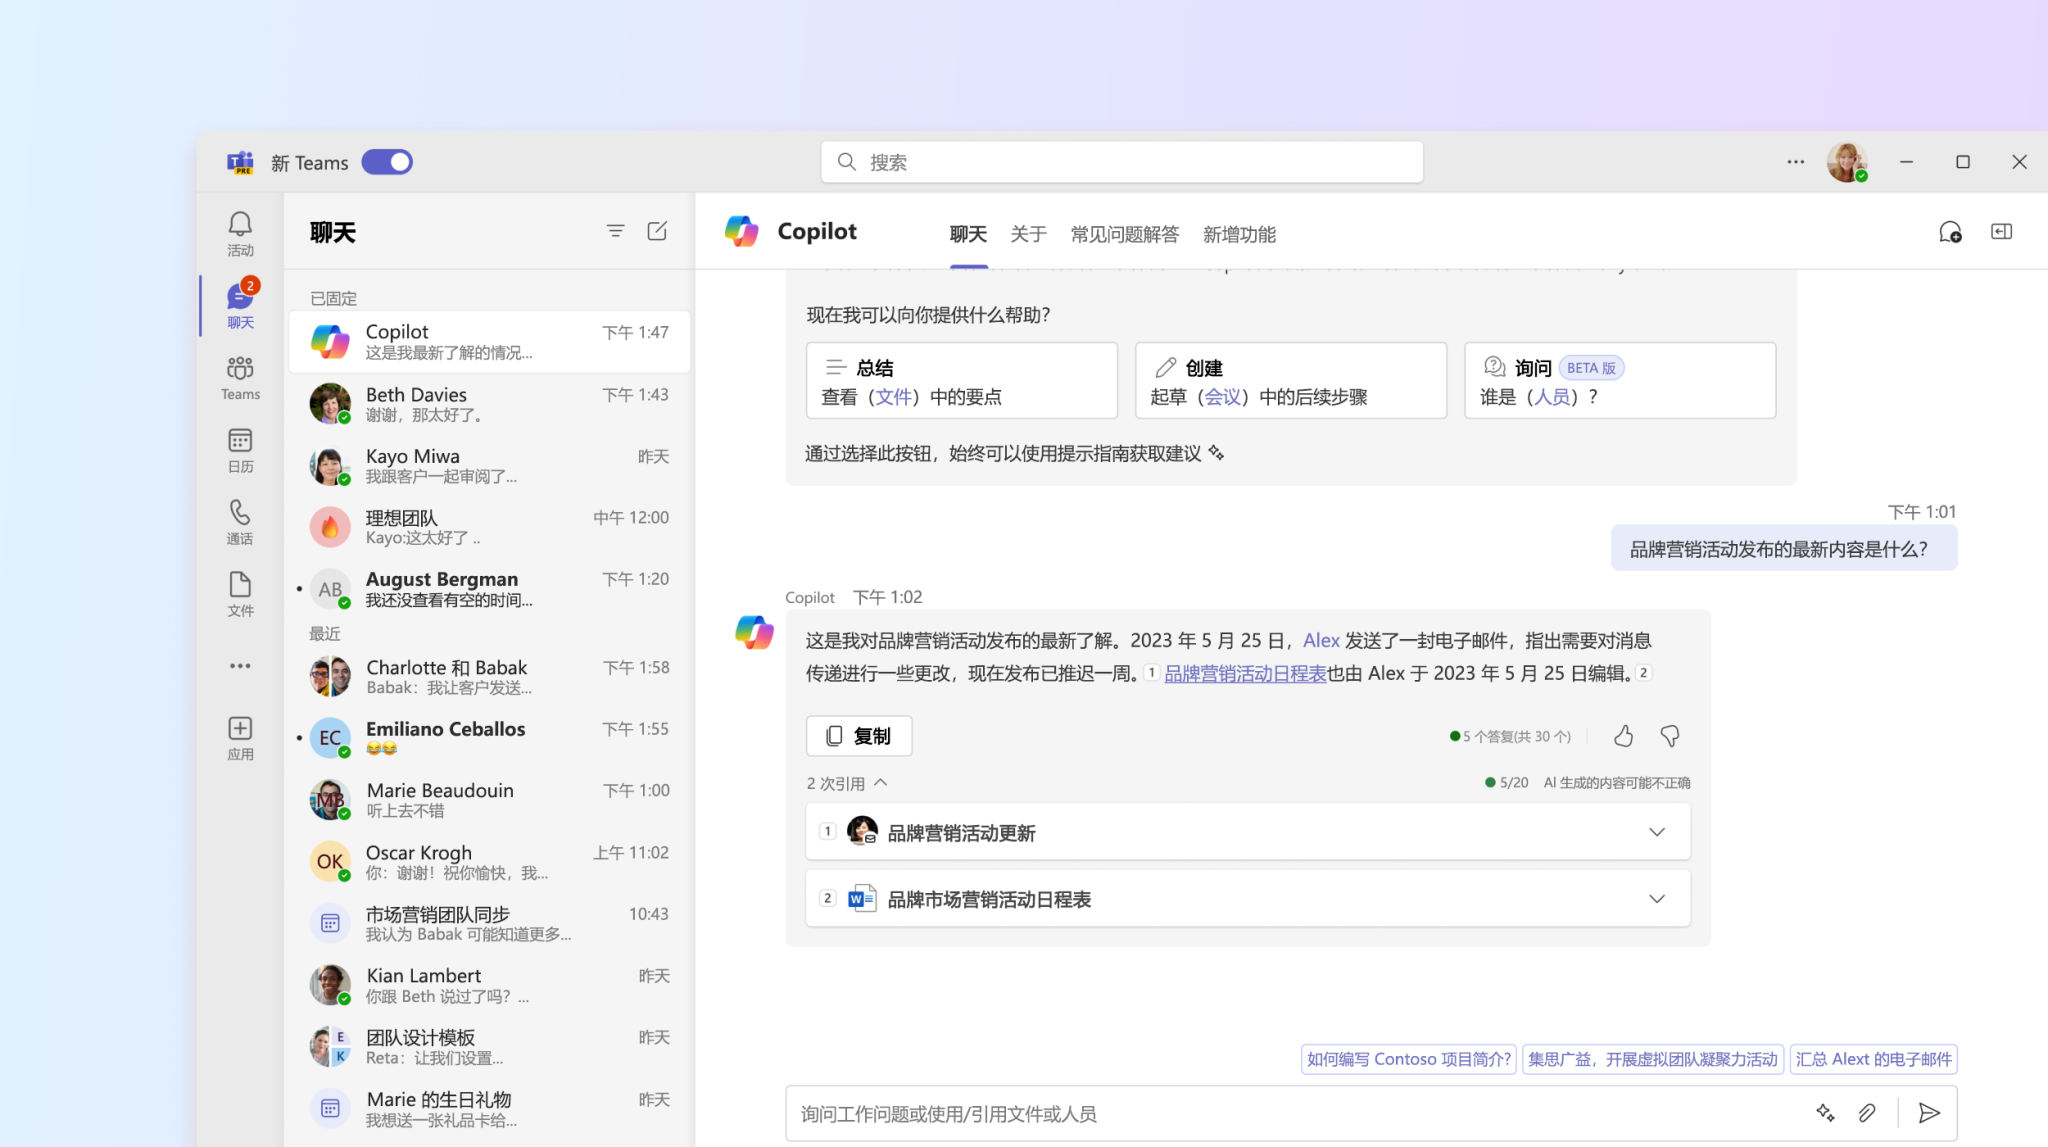The height and width of the screenshot is (1147, 2048).
Task: Navigate to Teams section
Action: click(238, 376)
